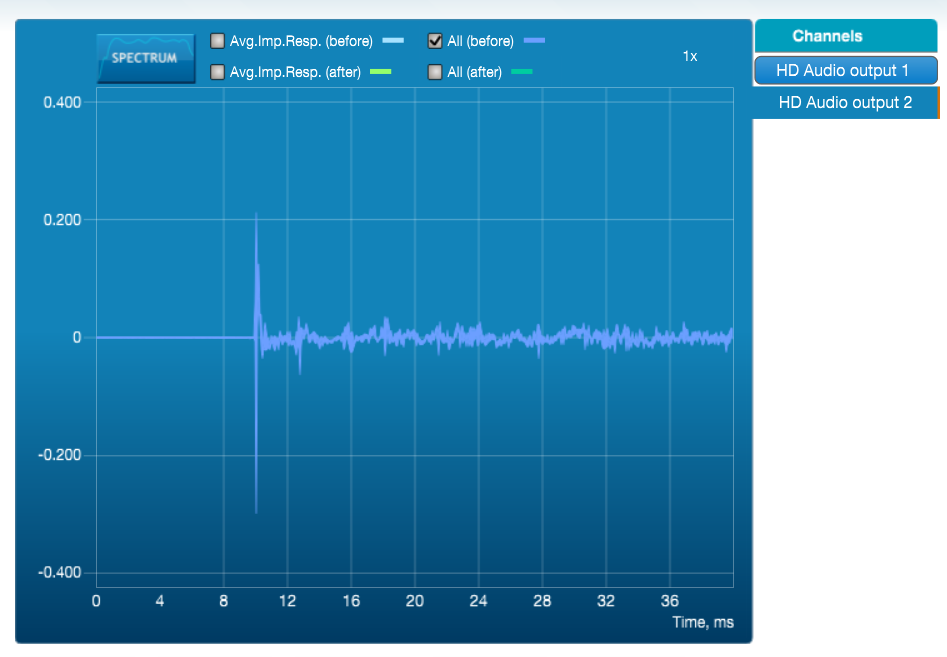Image resolution: width=947 pixels, height=657 pixels.
Task: Click the 36 ms time axis label
Action: [670, 601]
